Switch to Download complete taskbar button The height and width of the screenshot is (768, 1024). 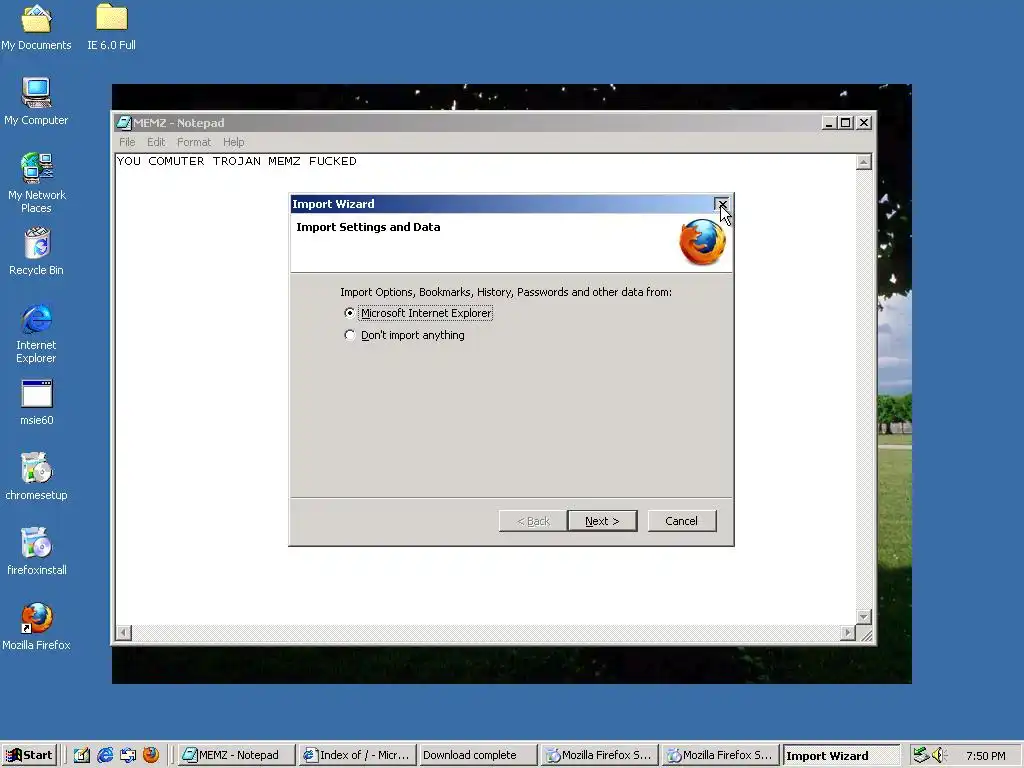(x=478, y=755)
